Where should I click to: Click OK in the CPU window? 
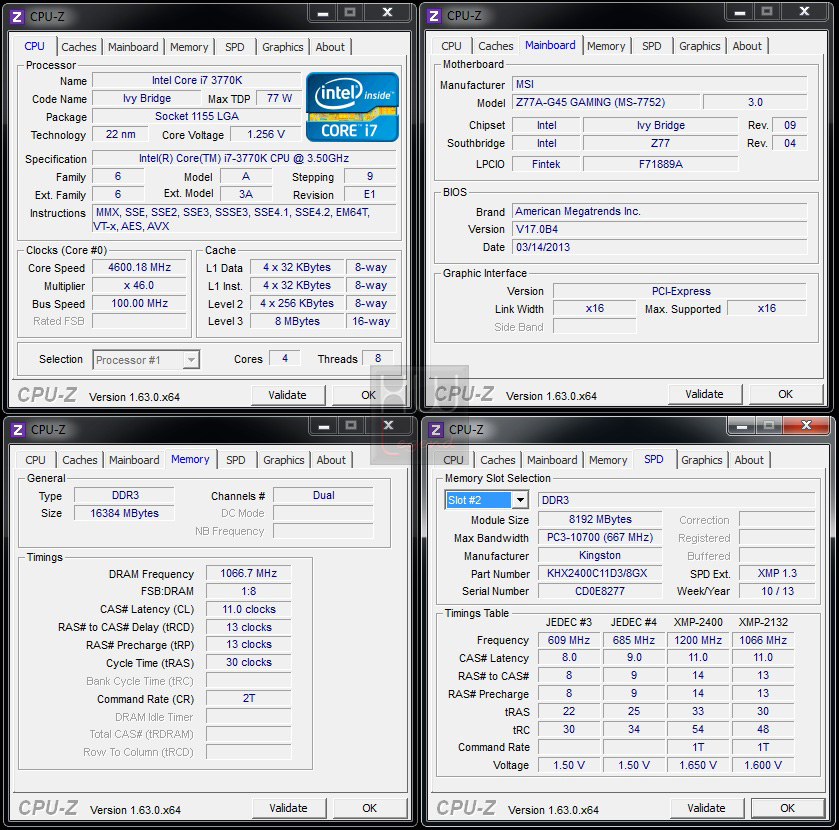pos(369,395)
